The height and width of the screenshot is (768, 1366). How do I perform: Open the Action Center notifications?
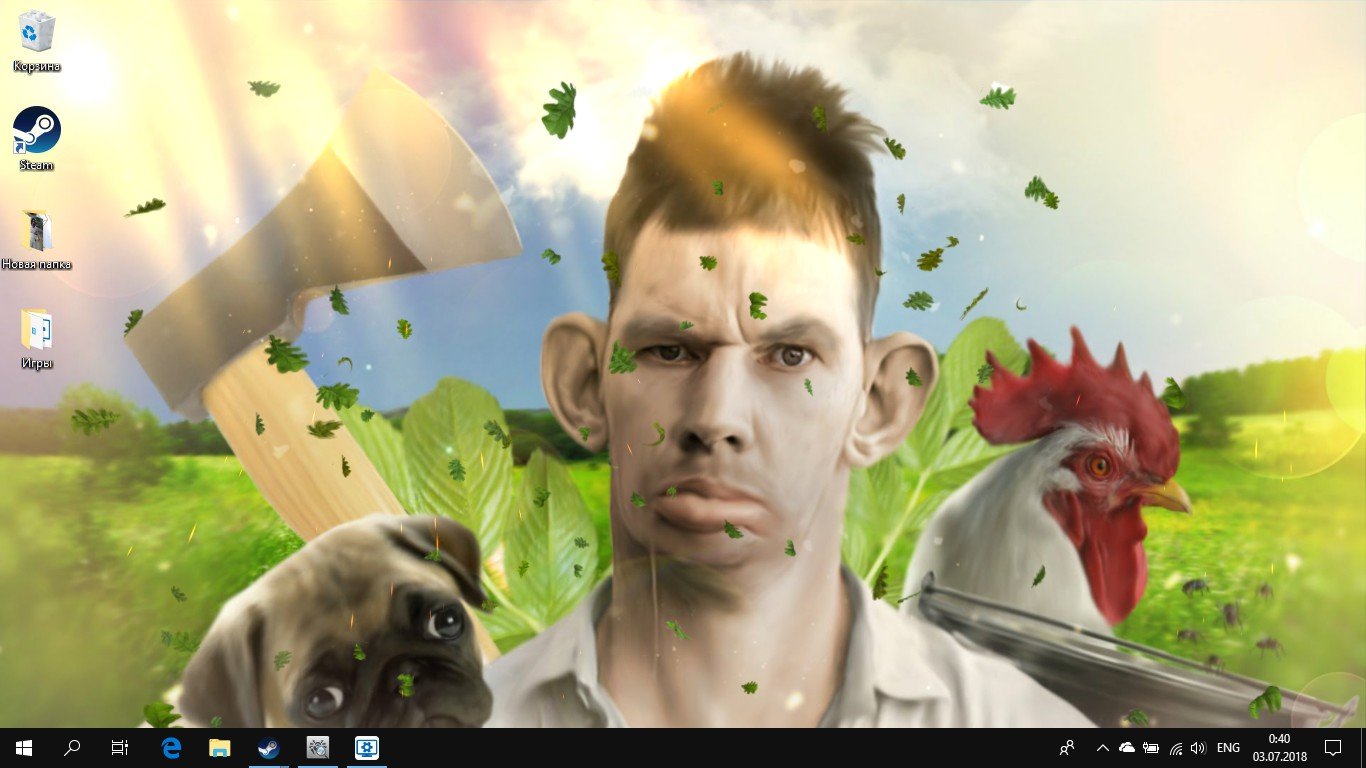pos(1332,748)
